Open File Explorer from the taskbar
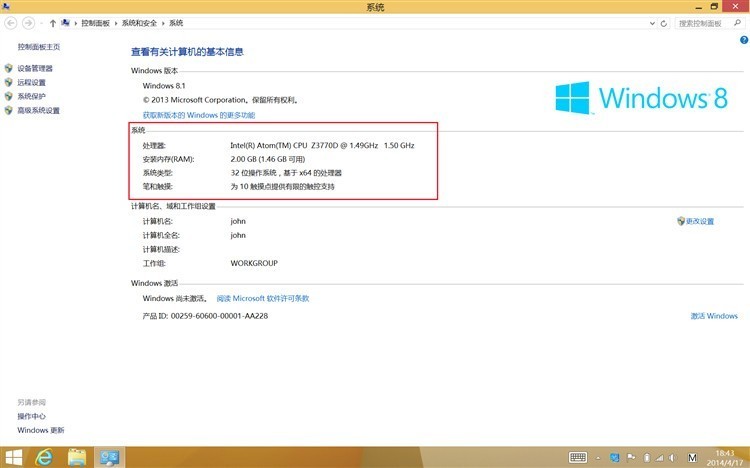This screenshot has height=468, width=750. point(77,457)
